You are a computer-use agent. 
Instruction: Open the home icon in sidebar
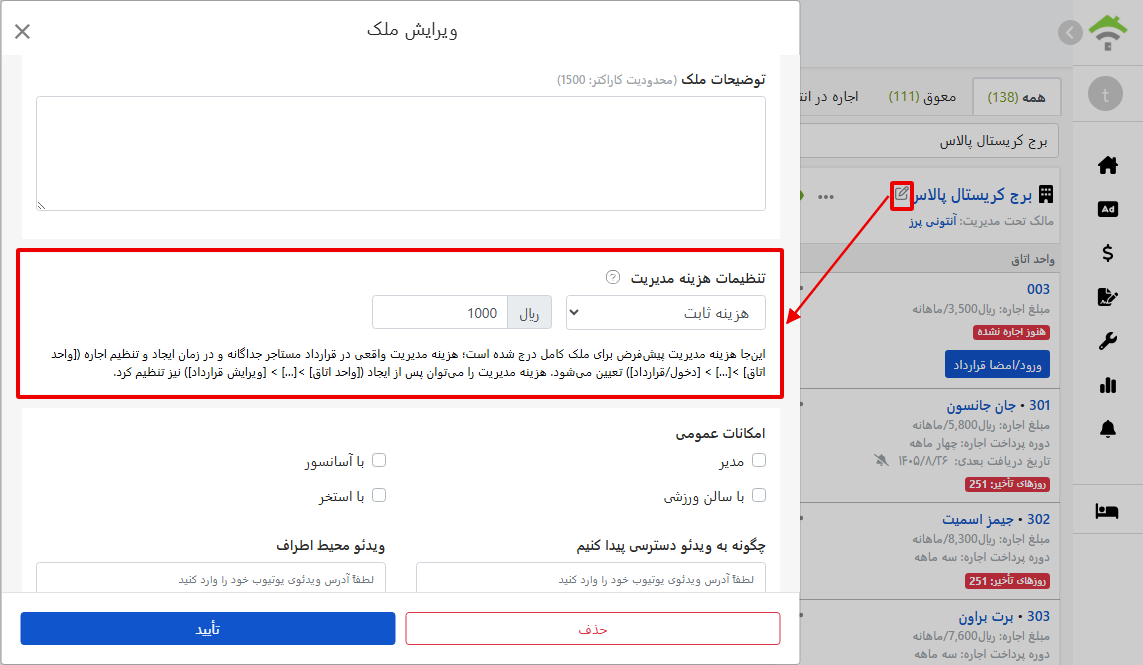point(1107,166)
